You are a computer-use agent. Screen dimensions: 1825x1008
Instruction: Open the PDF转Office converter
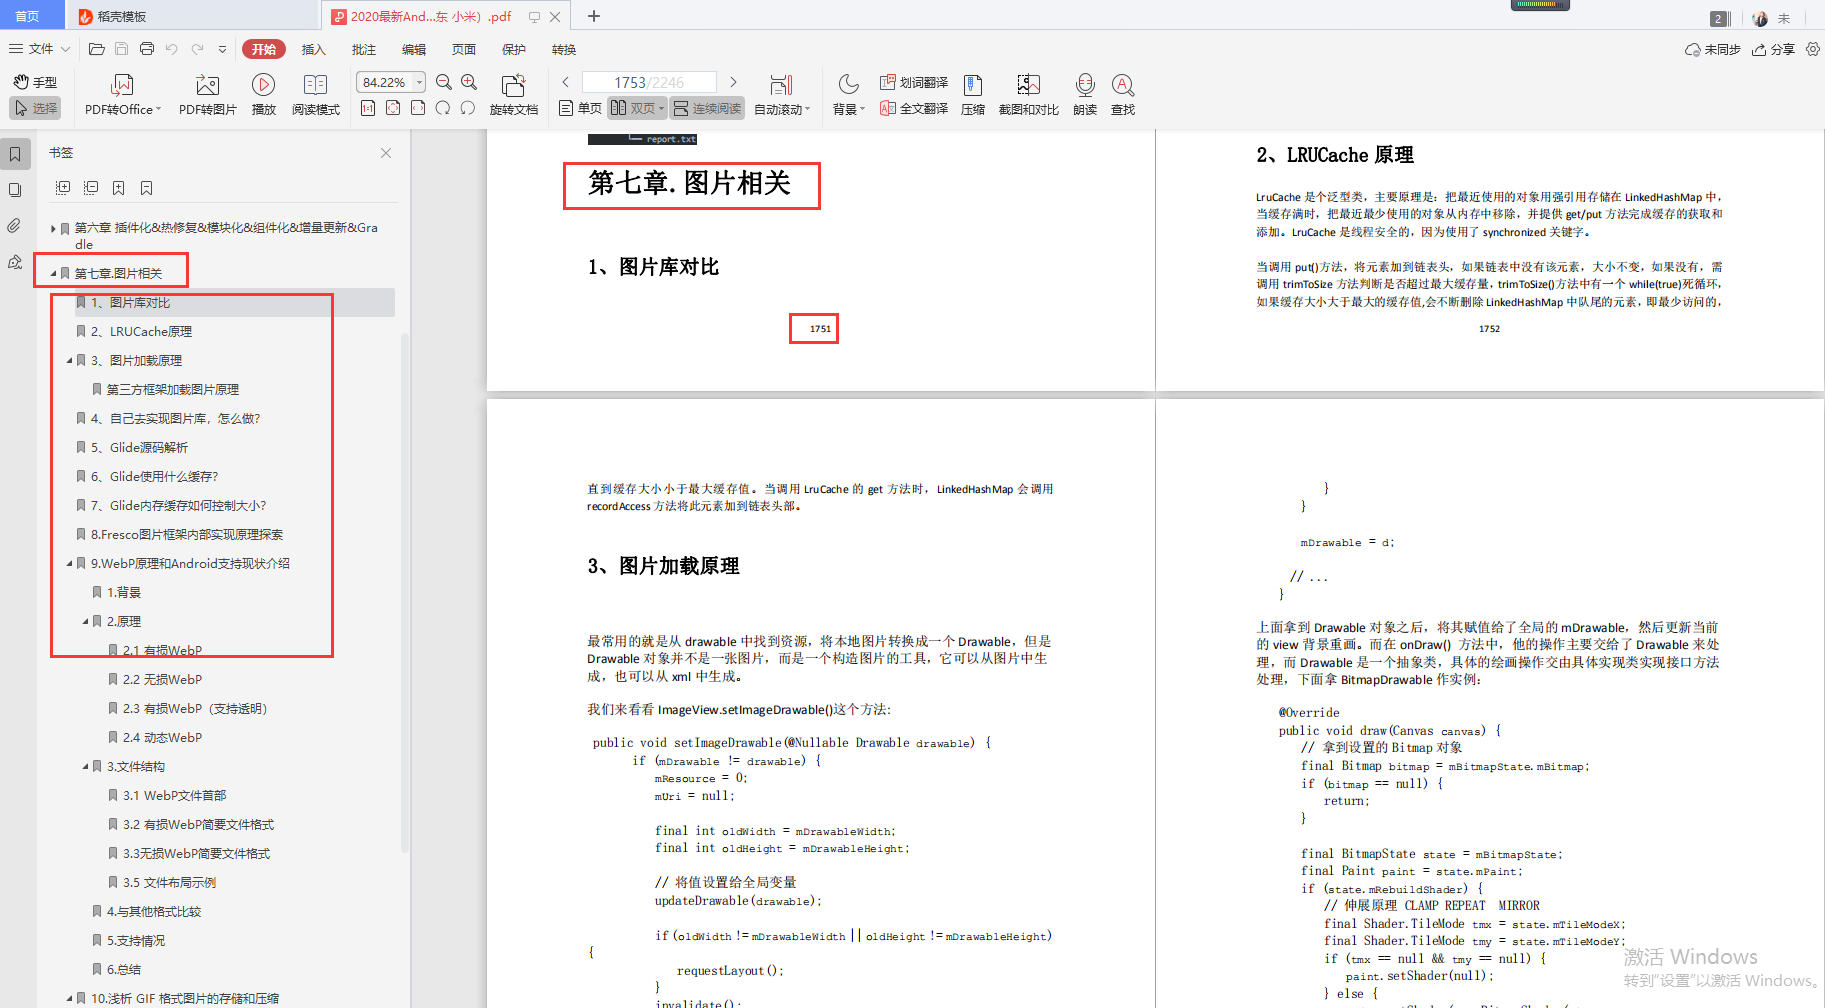coord(122,95)
